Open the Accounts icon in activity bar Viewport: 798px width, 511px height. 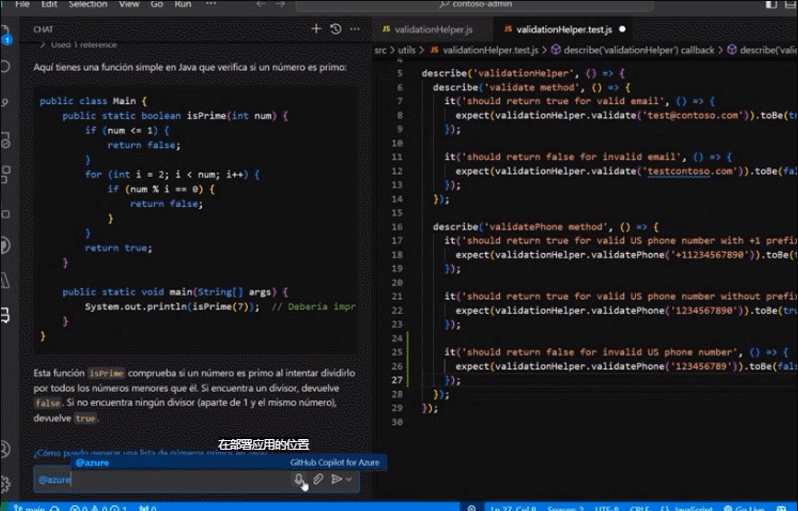7,448
